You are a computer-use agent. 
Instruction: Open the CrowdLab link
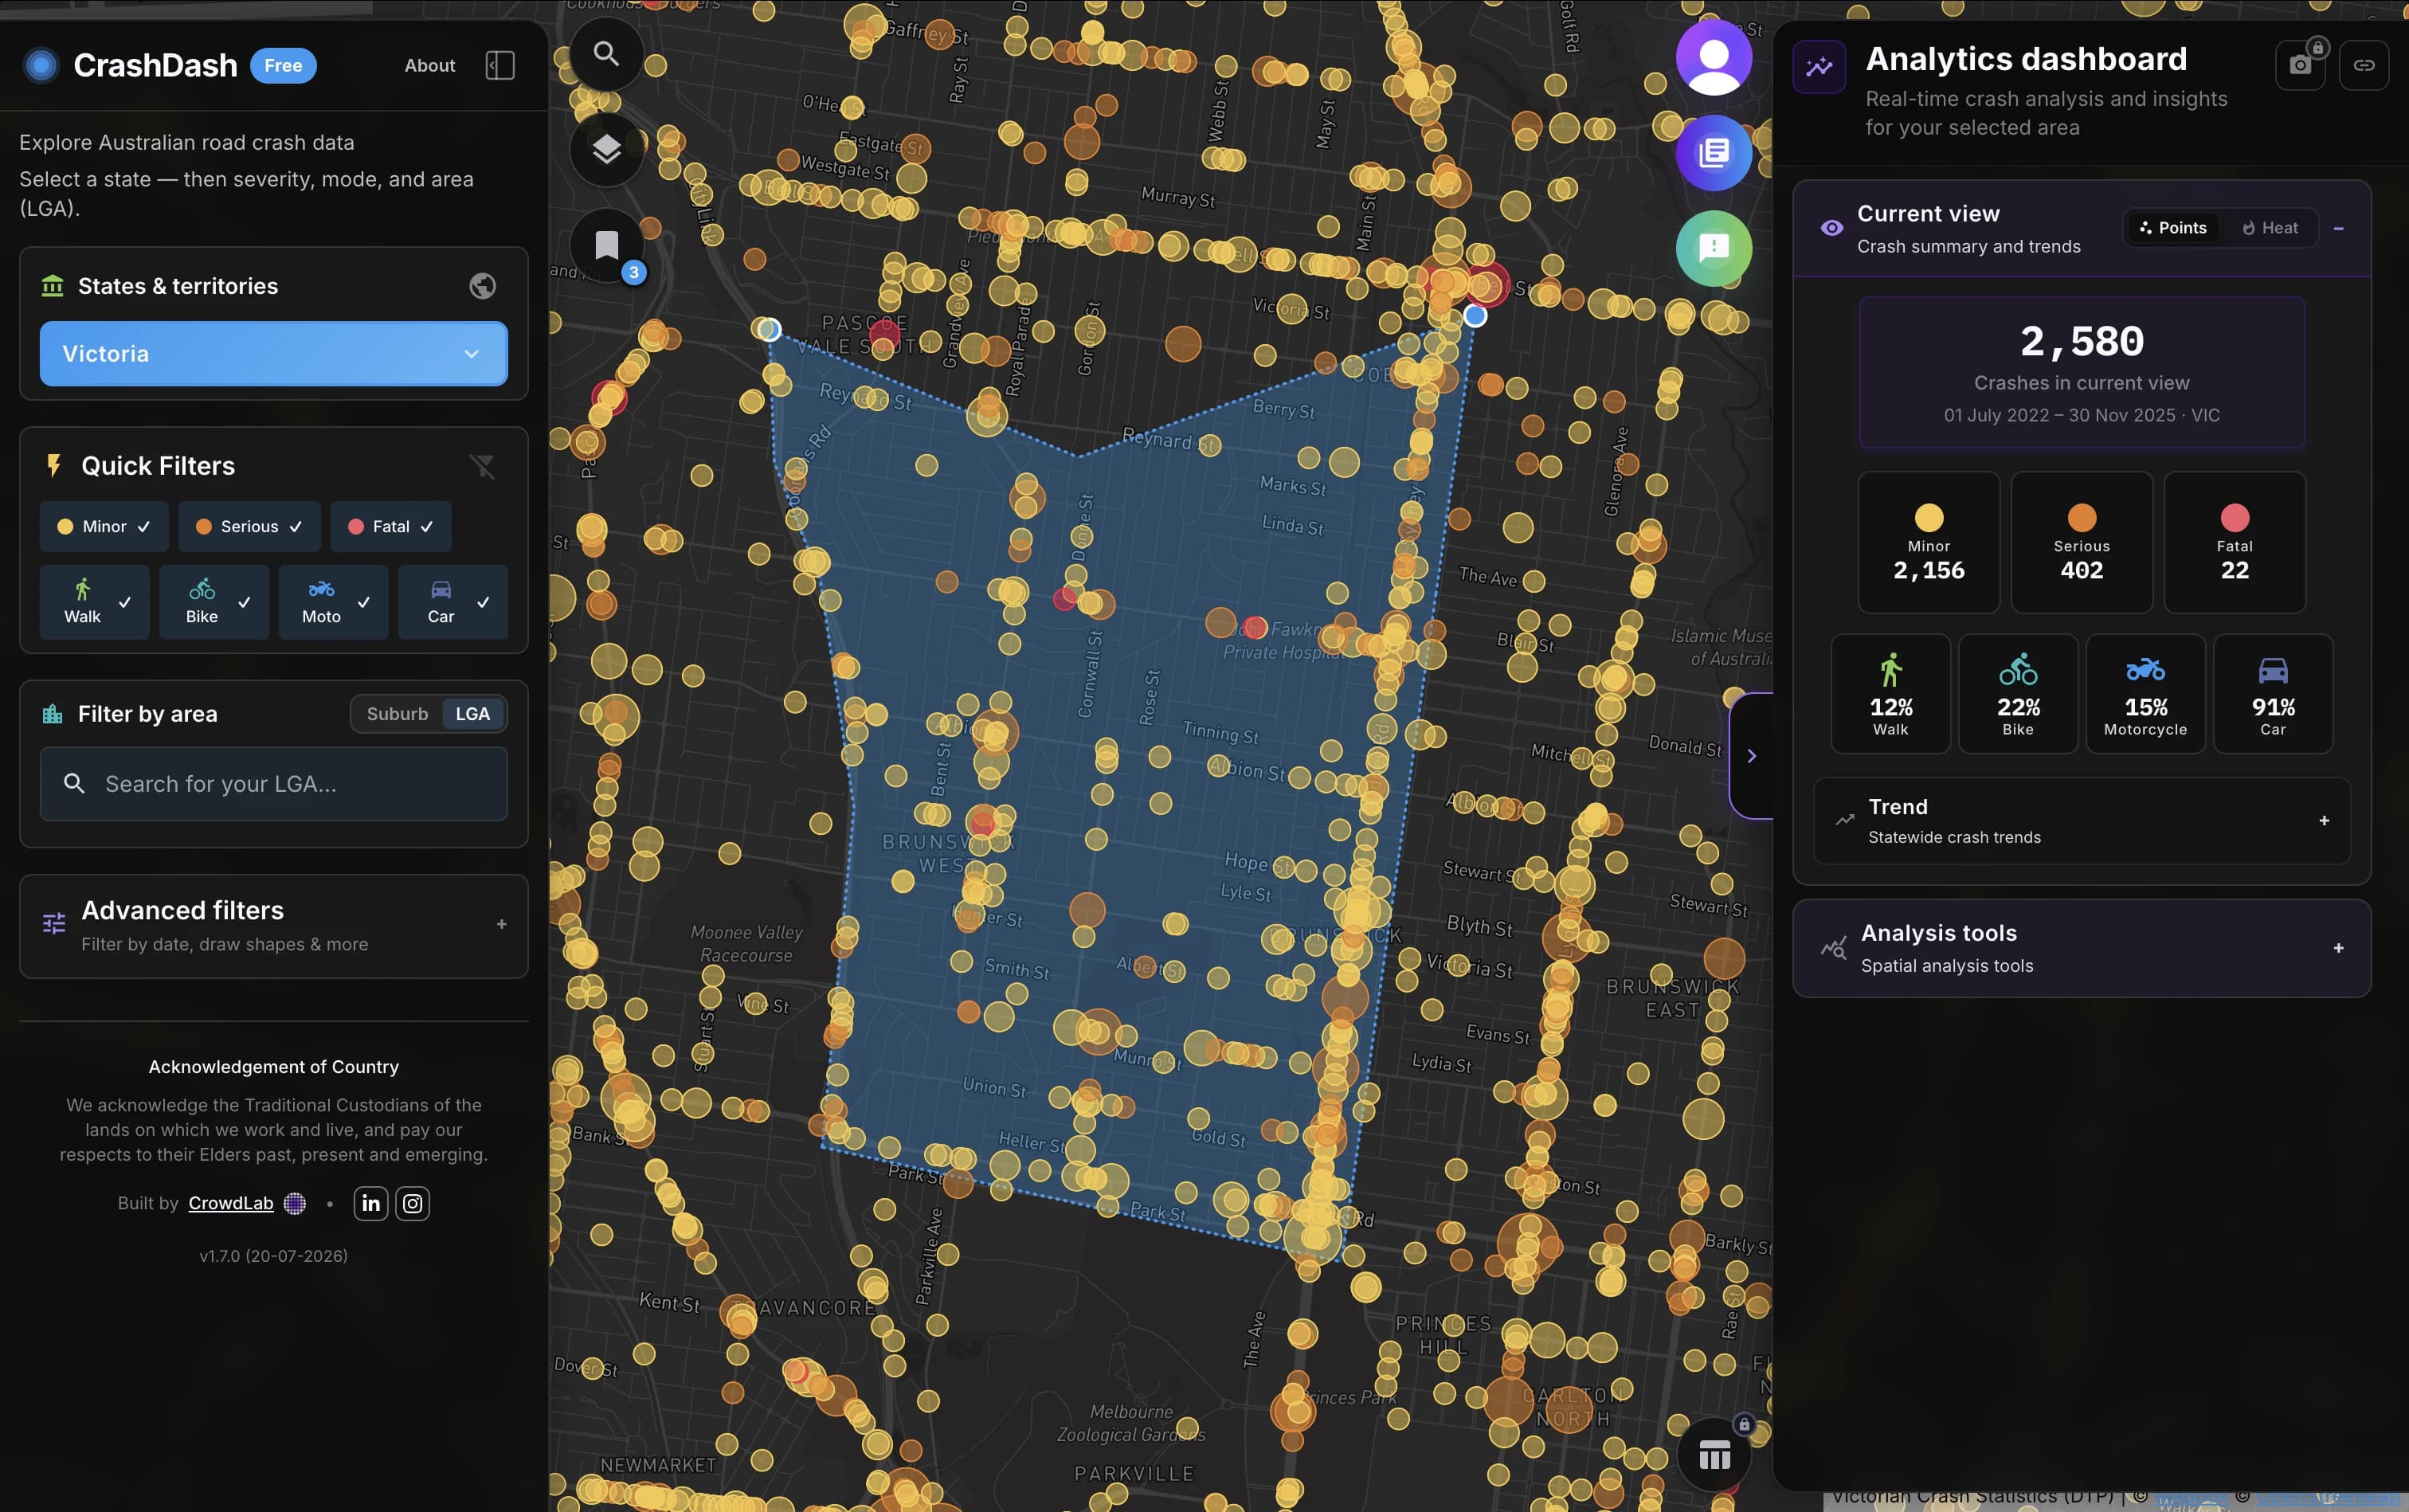pos(231,1203)
